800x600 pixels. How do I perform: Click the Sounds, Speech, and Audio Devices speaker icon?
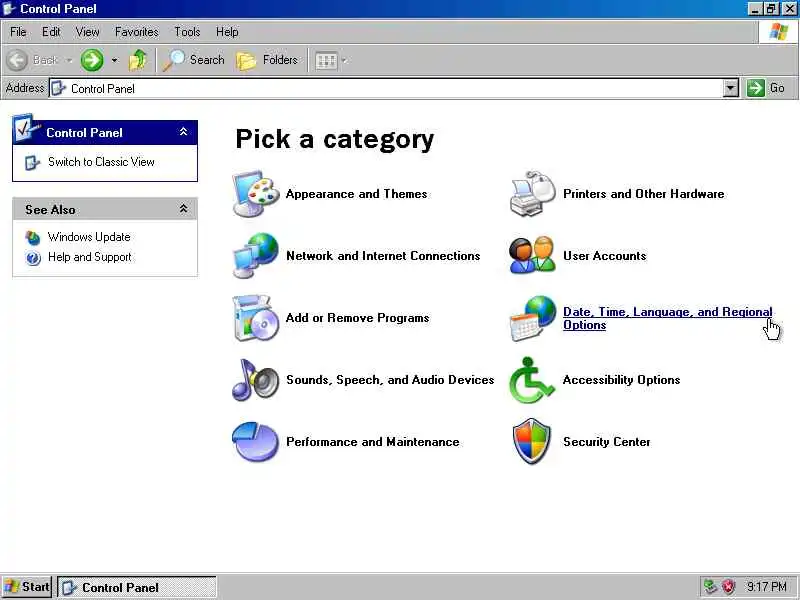click(x=256, y=380)
